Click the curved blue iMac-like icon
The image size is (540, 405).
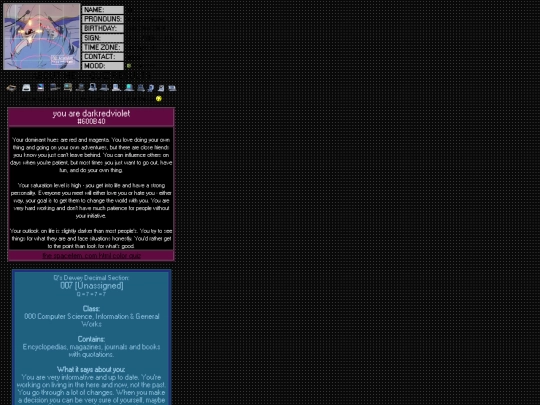[x=150, y=88]
